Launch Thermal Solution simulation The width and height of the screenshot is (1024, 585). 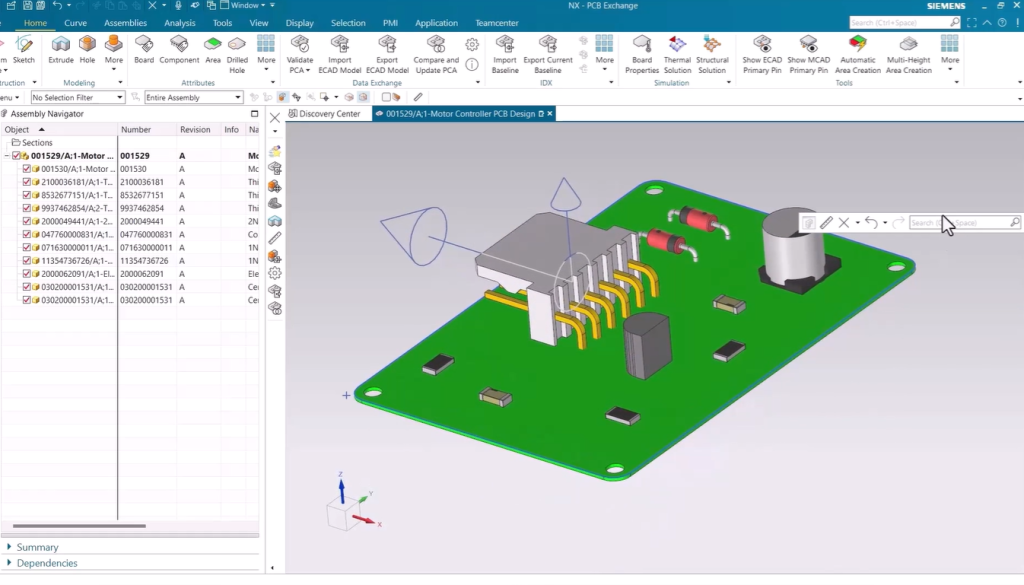point(677,54)
